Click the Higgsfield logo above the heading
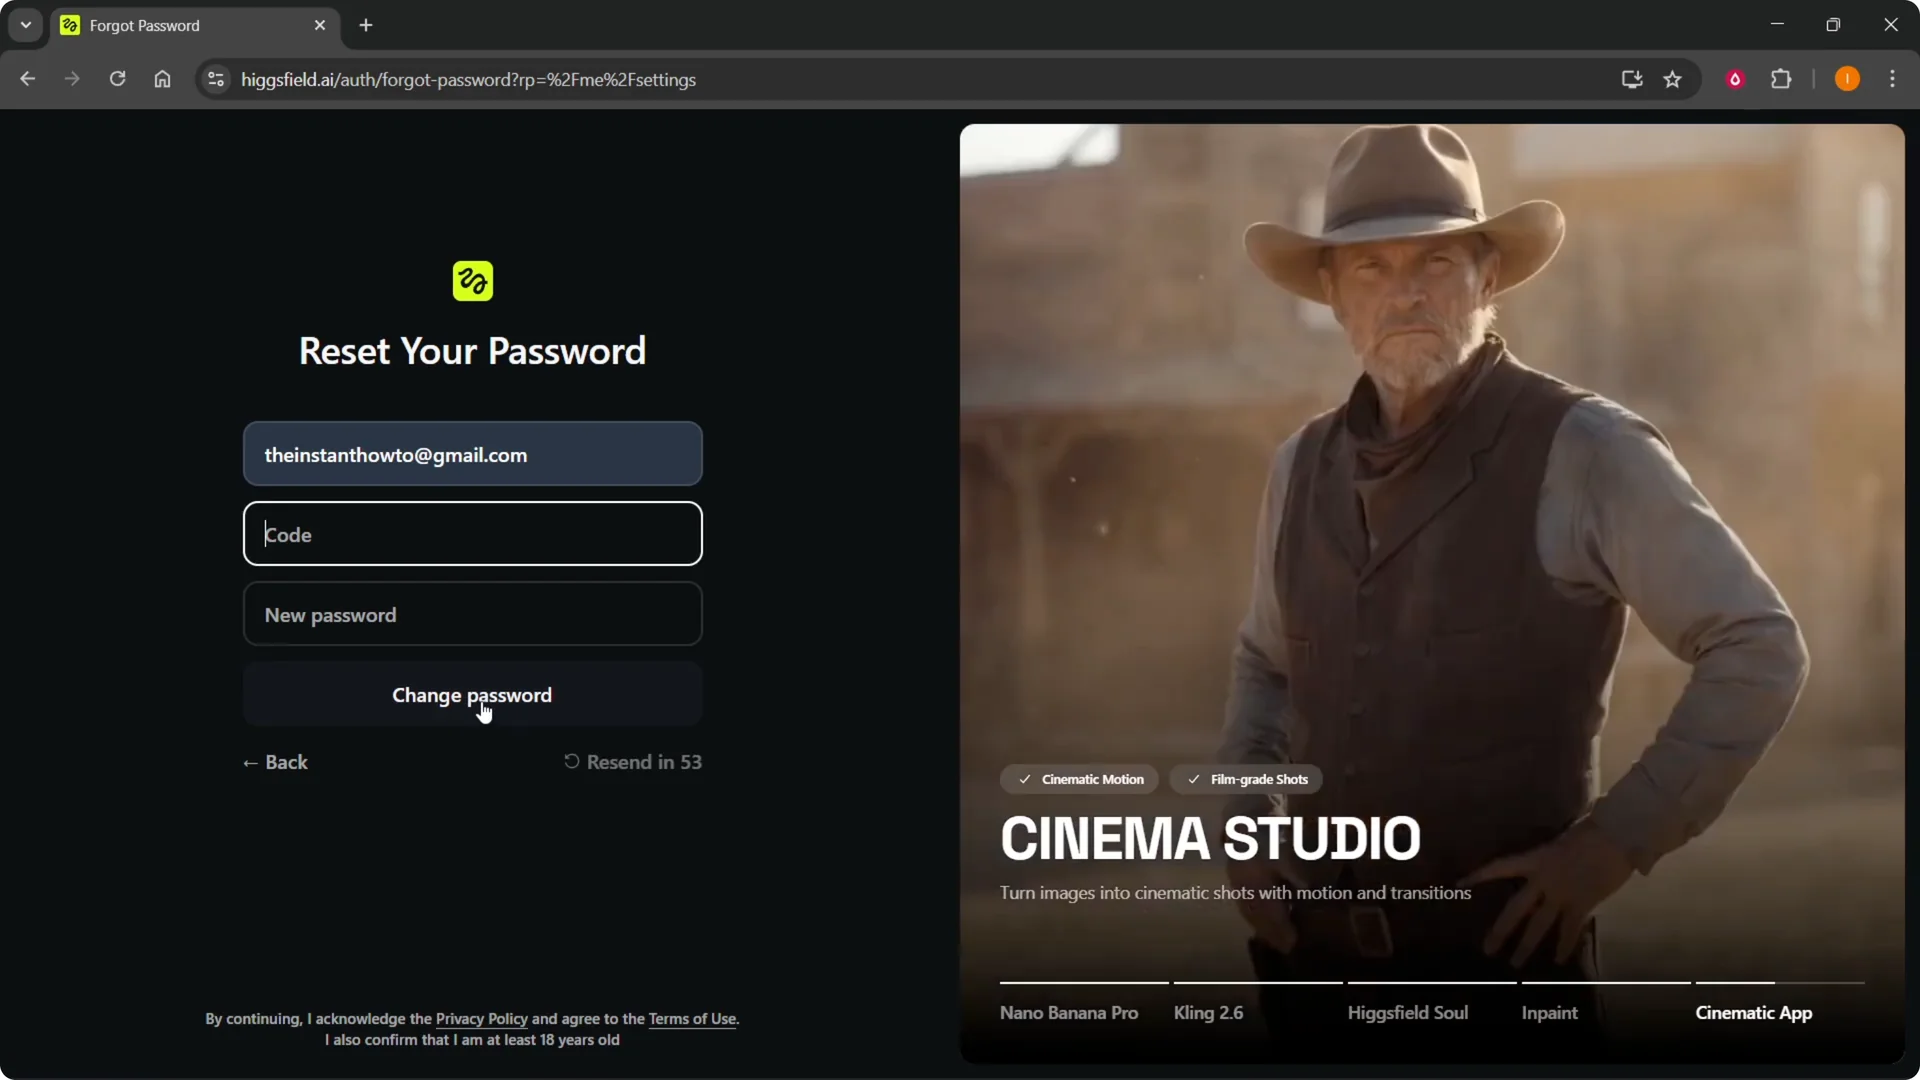Screen dimensions: 1920x1080 coord(472,281)
